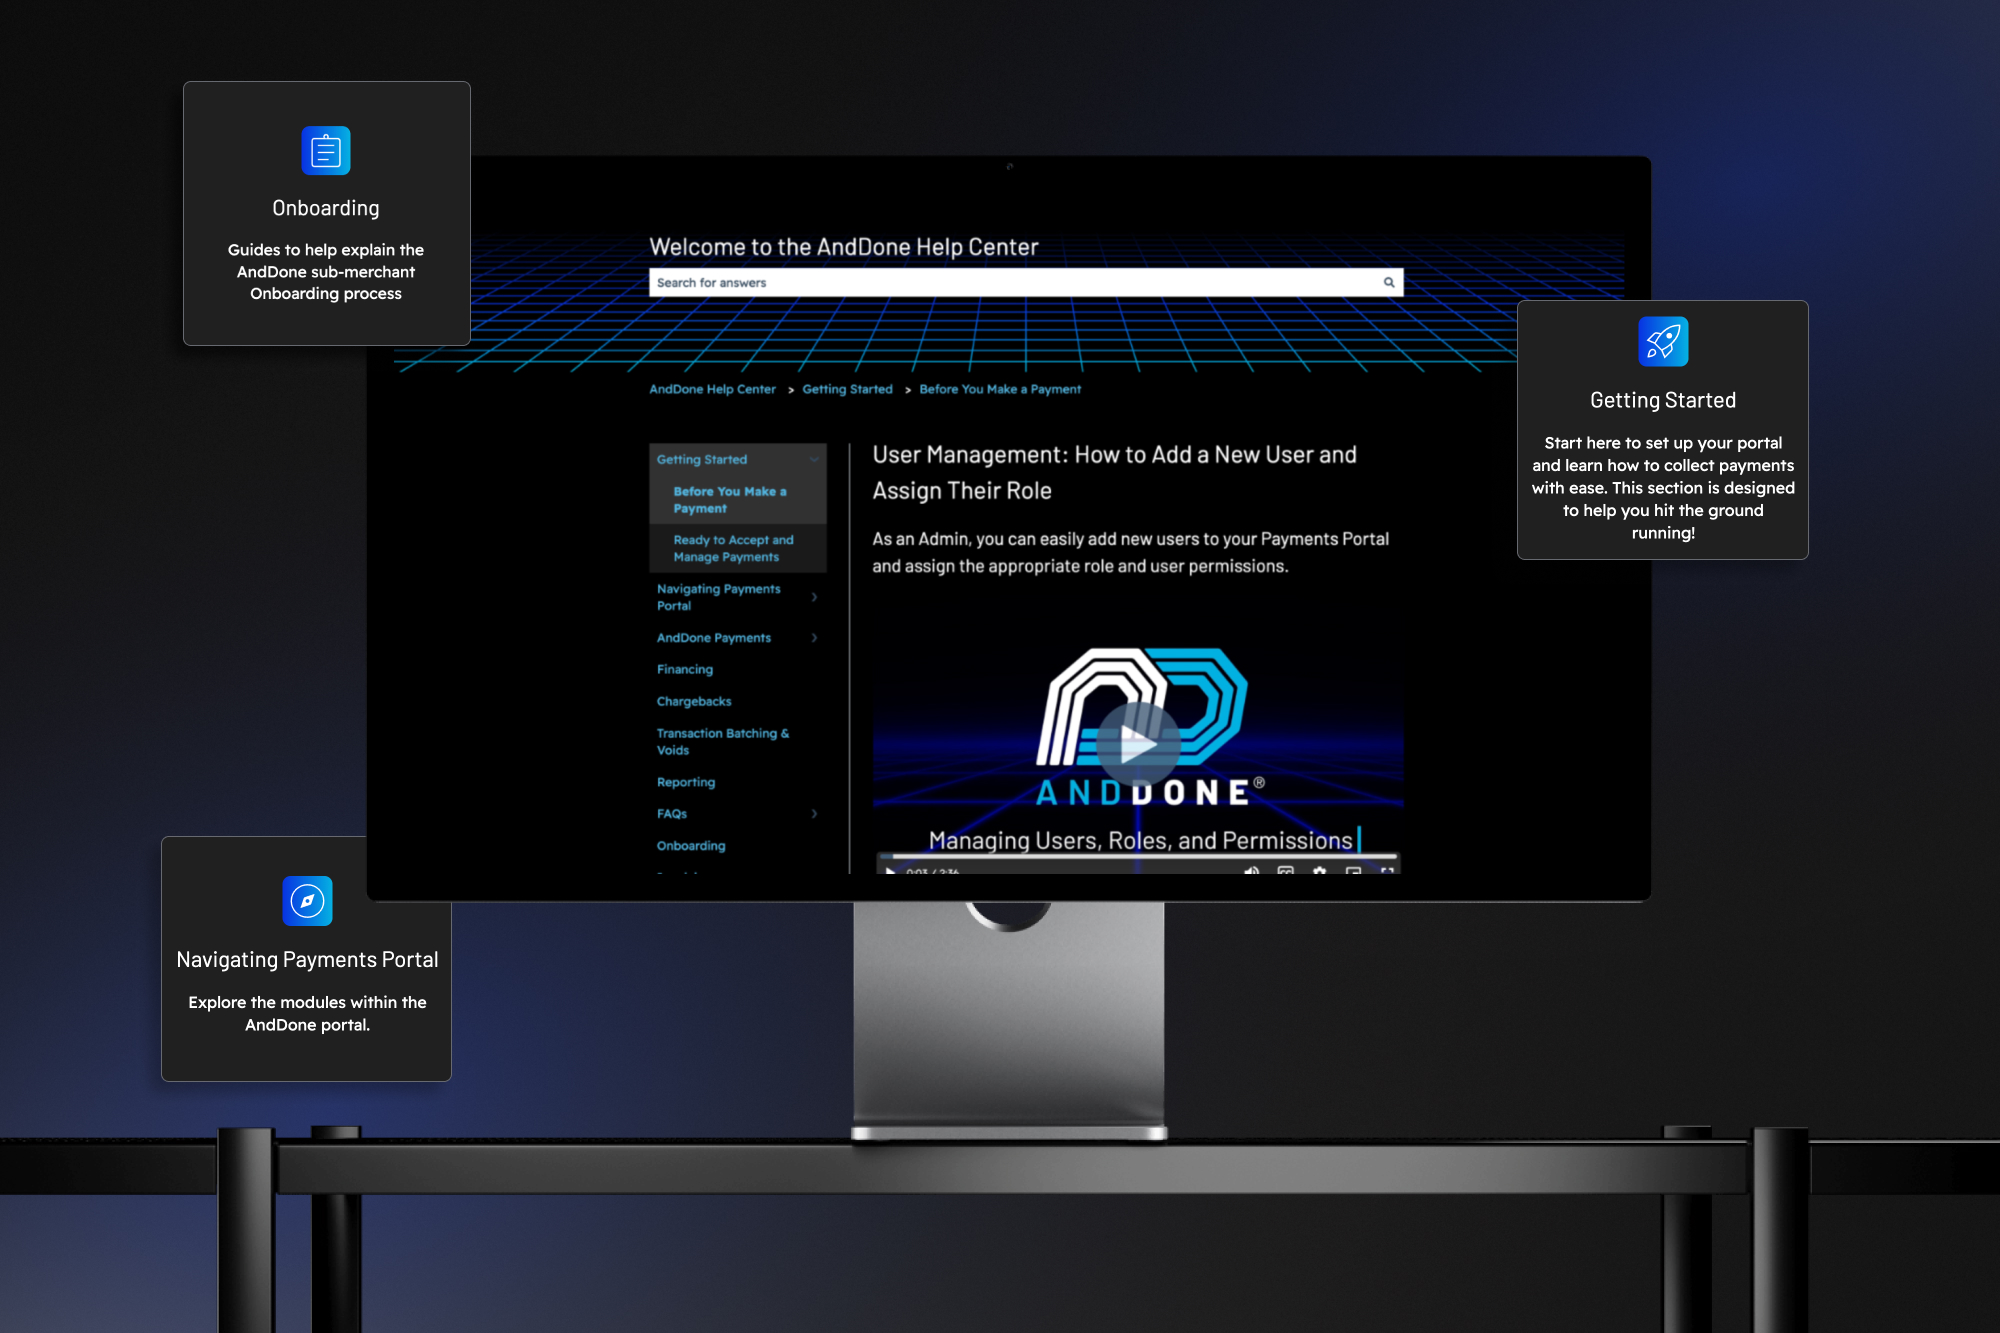
Task: Select Reporting in the sidebar
Action: pos(686,782)
